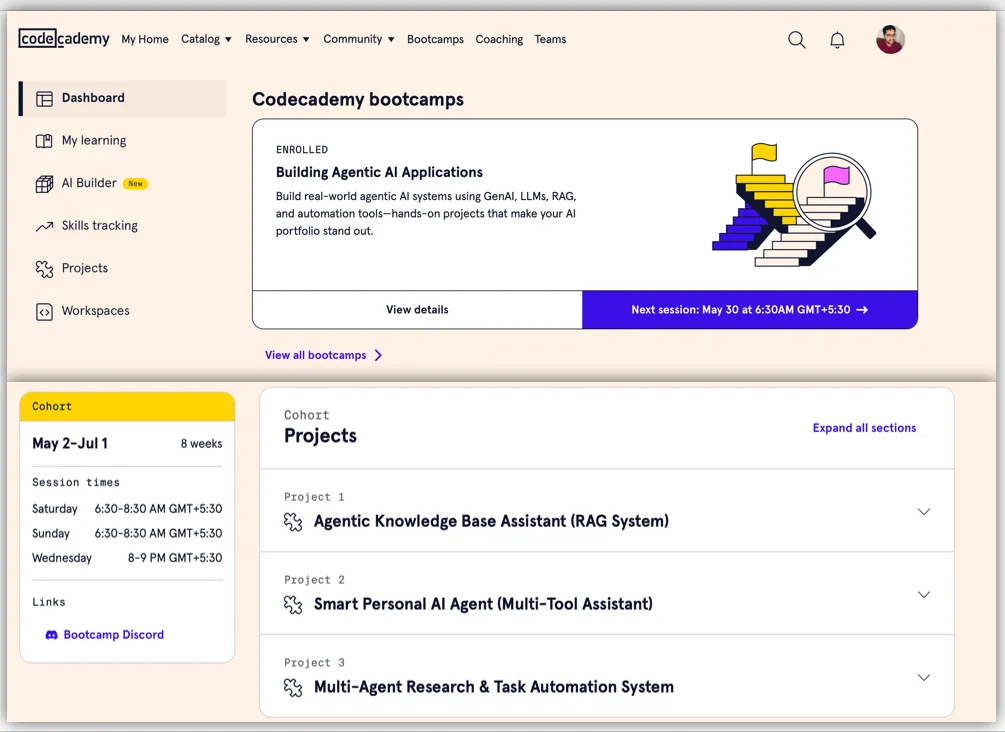Open the Community dropdown menu
This screenshot has width=1005, height=732.
(x=359, y=39)
